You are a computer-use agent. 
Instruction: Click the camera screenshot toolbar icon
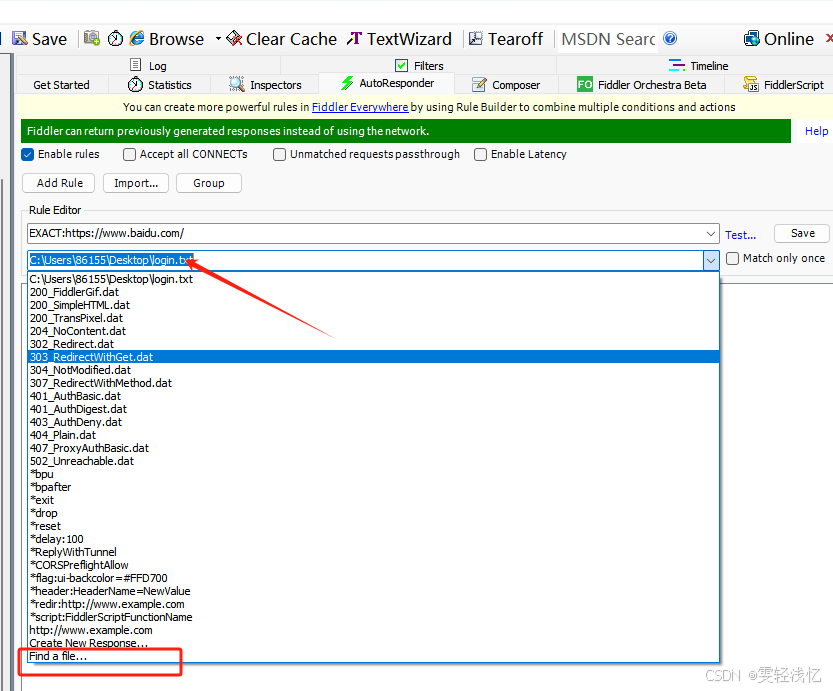92,38
